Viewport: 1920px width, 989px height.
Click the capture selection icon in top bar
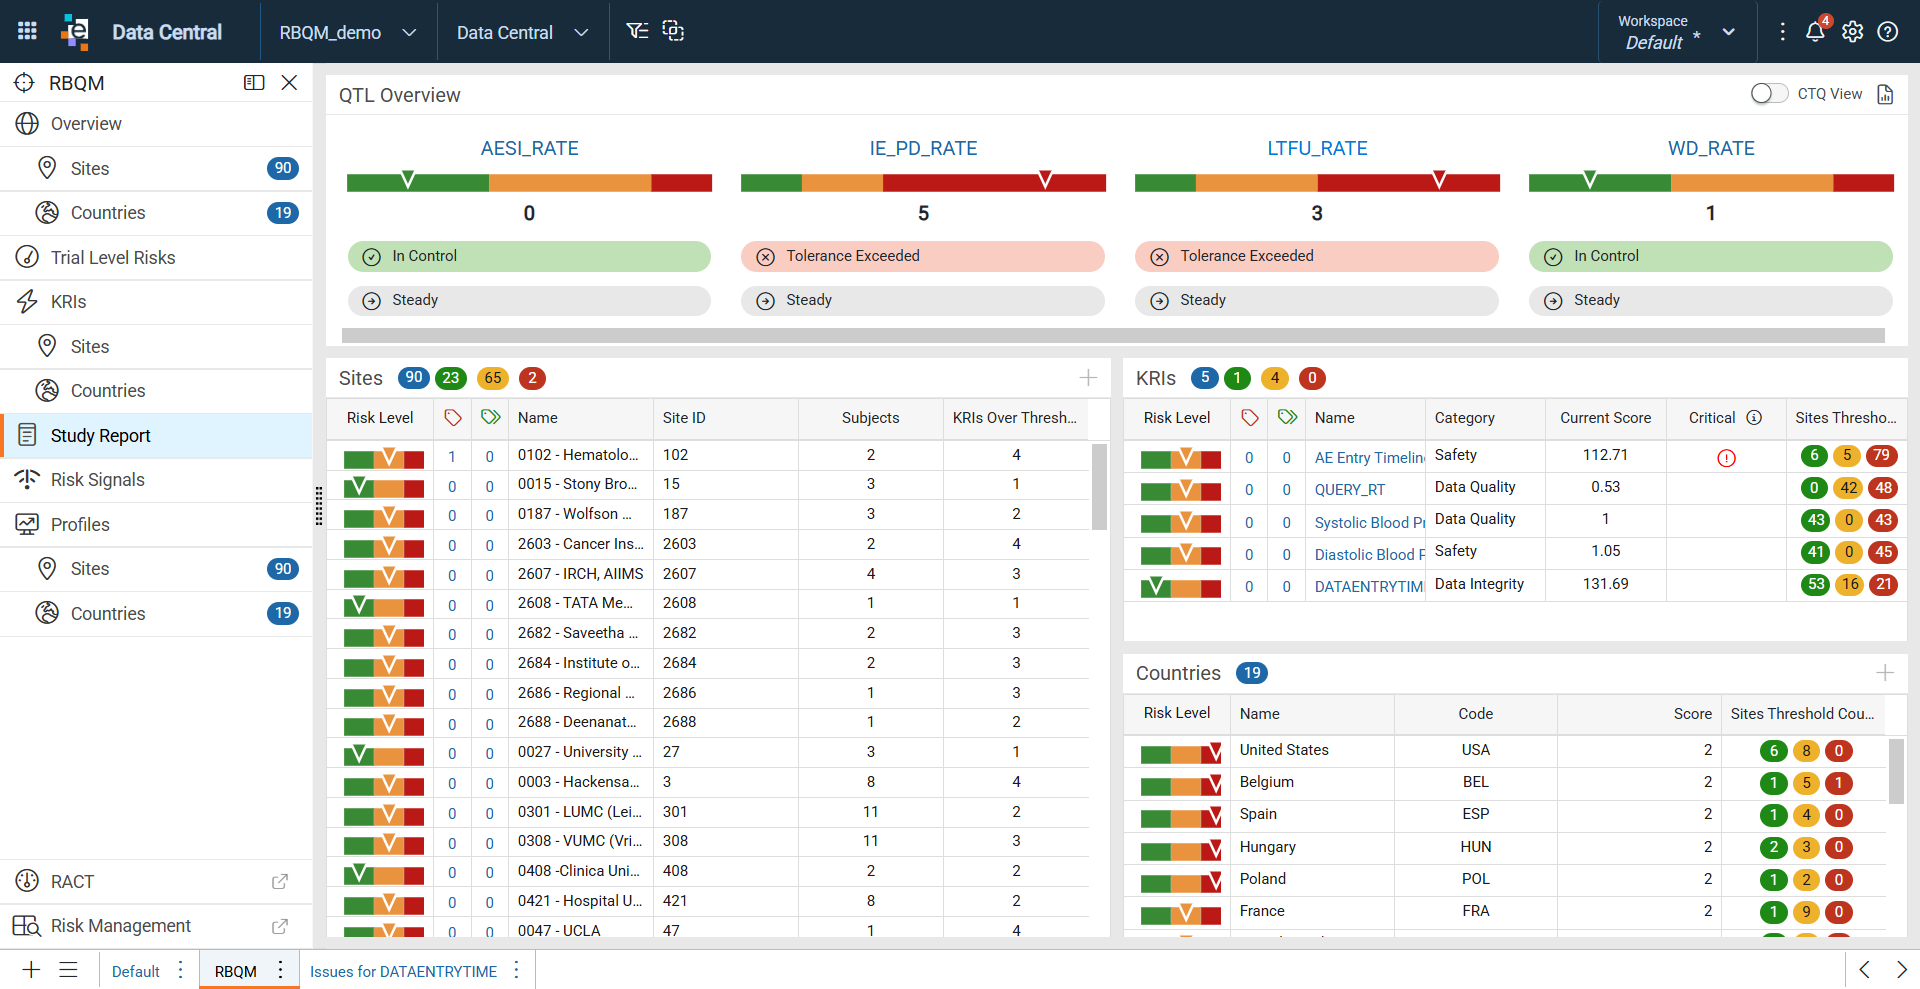pos(674,31)
